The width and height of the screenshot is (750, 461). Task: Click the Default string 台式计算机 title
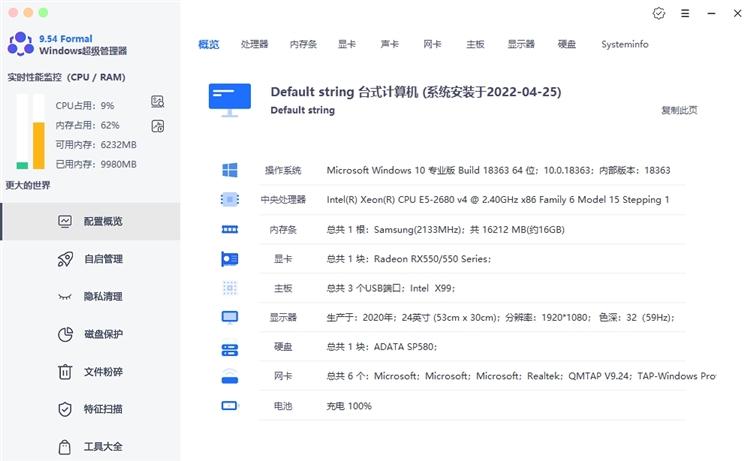coord(416,92)
